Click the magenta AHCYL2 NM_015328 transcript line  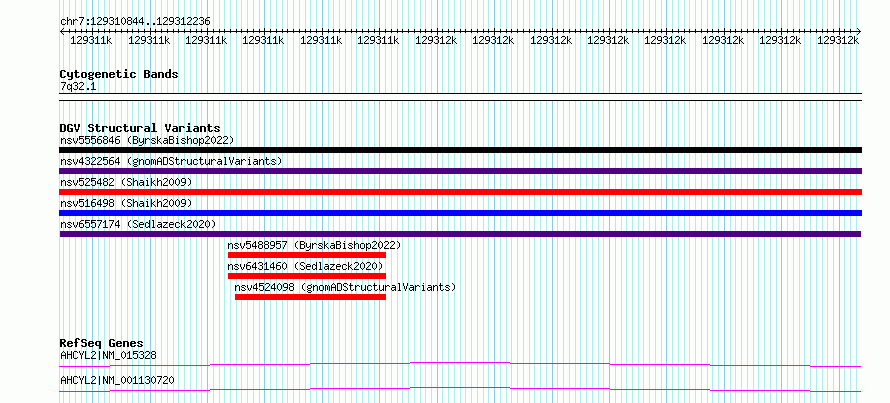coord(460,364)
